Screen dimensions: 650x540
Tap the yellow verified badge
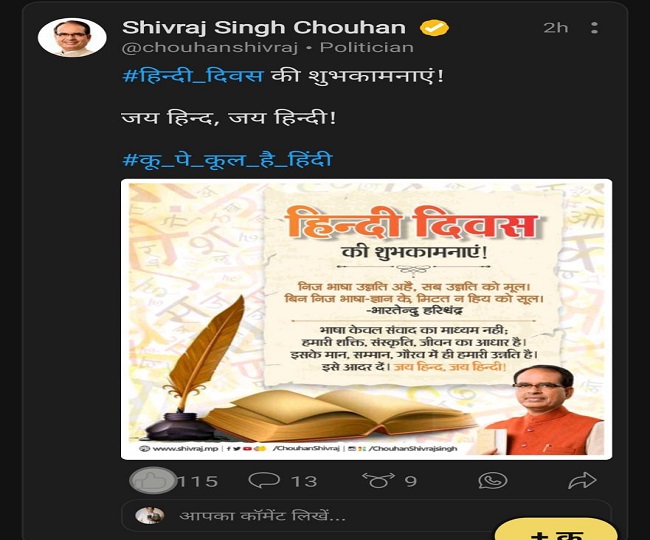[434, 28]
